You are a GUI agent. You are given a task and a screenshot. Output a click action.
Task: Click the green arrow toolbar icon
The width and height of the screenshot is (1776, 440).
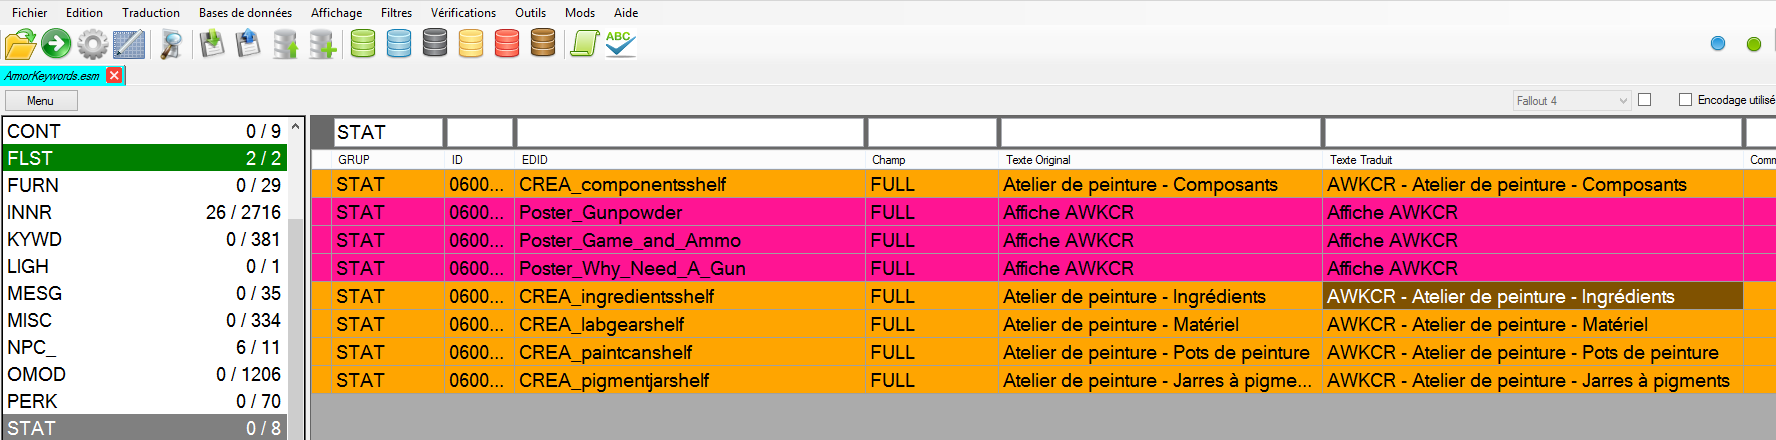tap(57, 44)
